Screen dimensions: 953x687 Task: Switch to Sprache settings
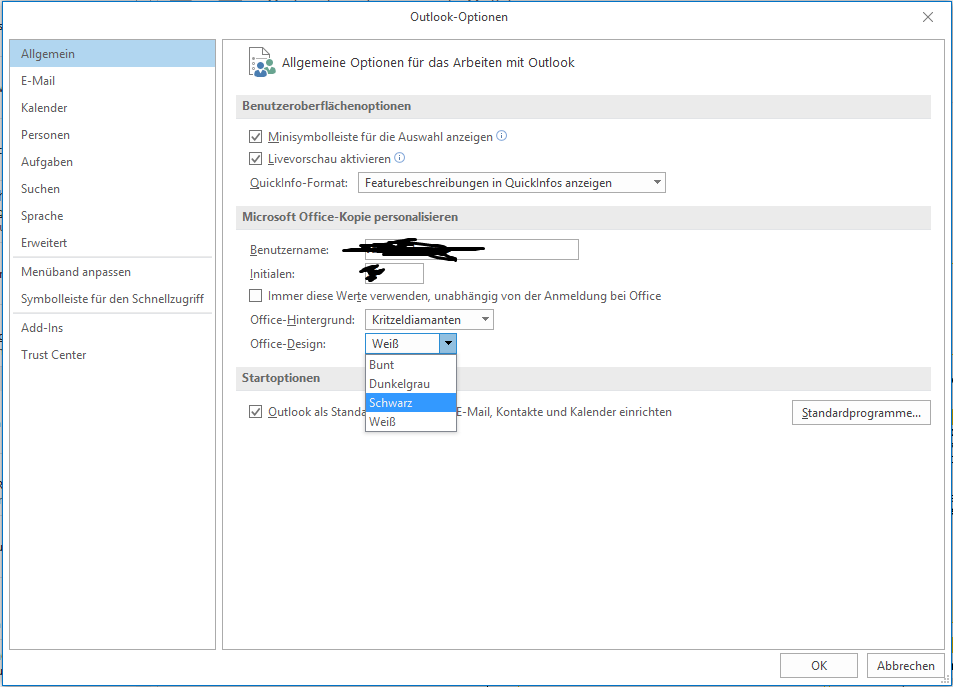112,216
